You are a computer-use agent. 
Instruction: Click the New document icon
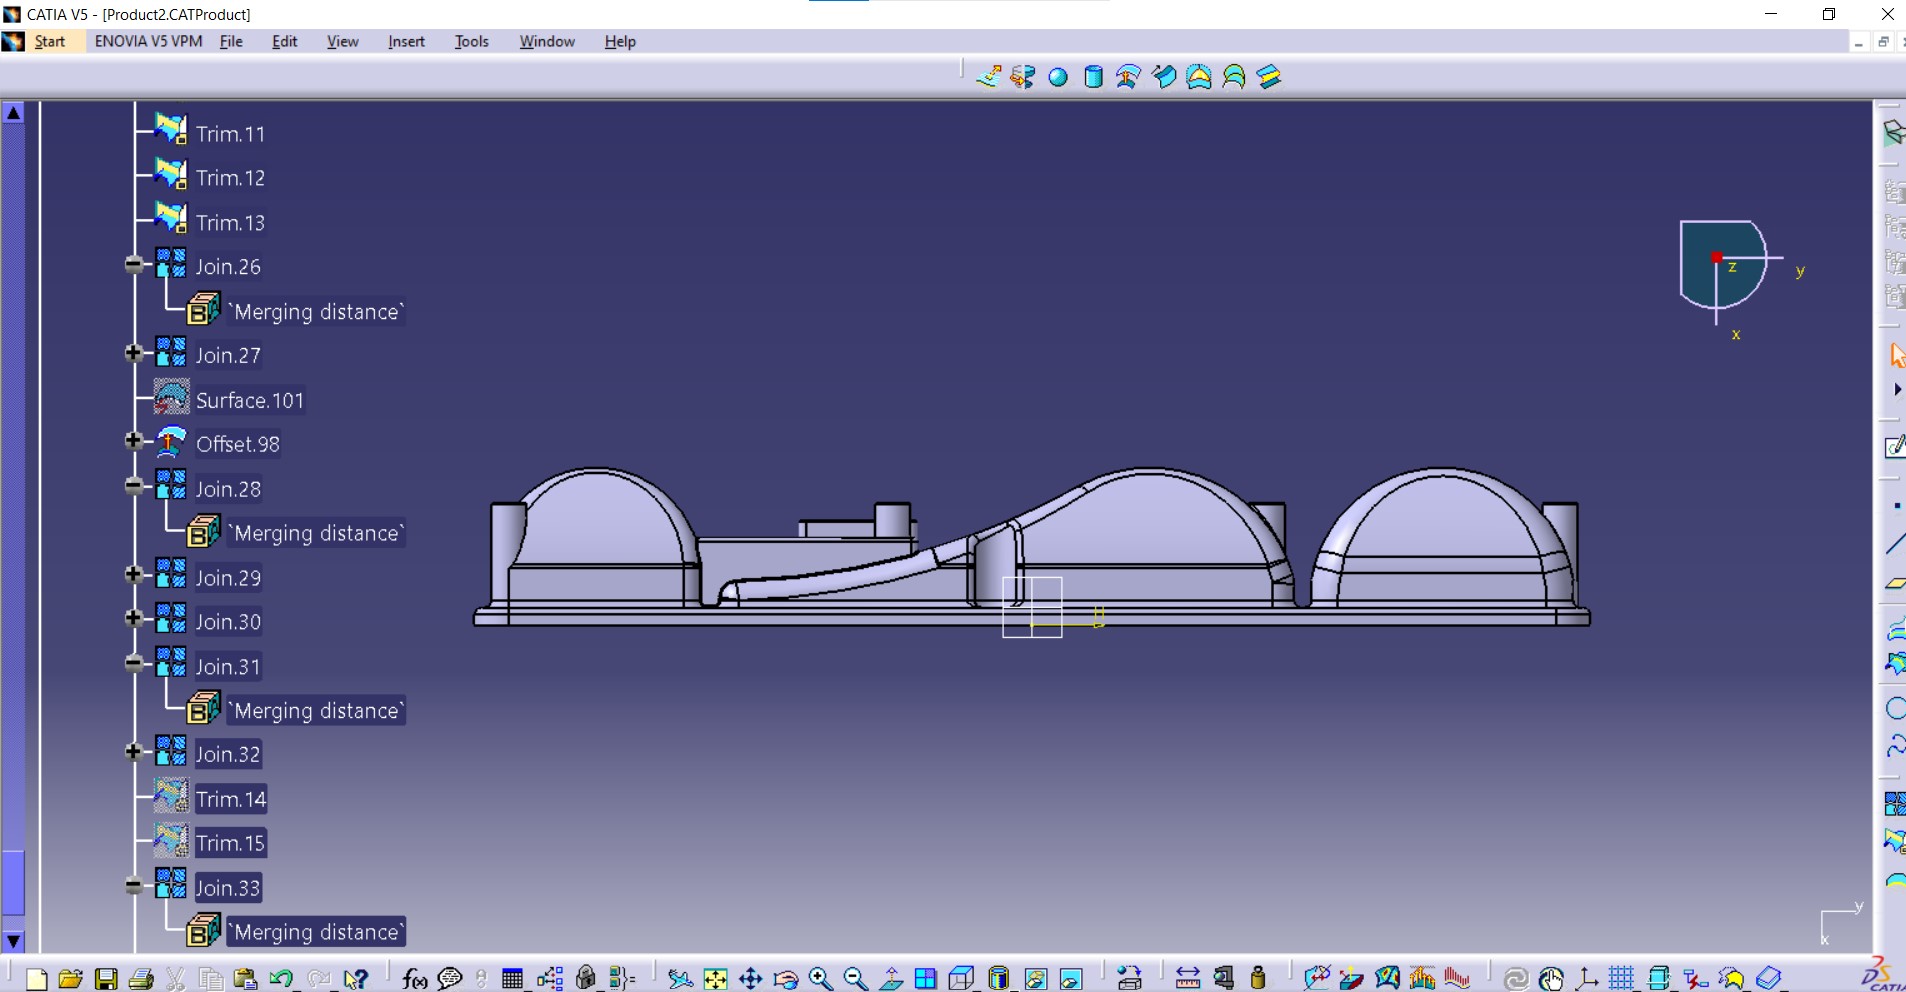click(36, 978)
